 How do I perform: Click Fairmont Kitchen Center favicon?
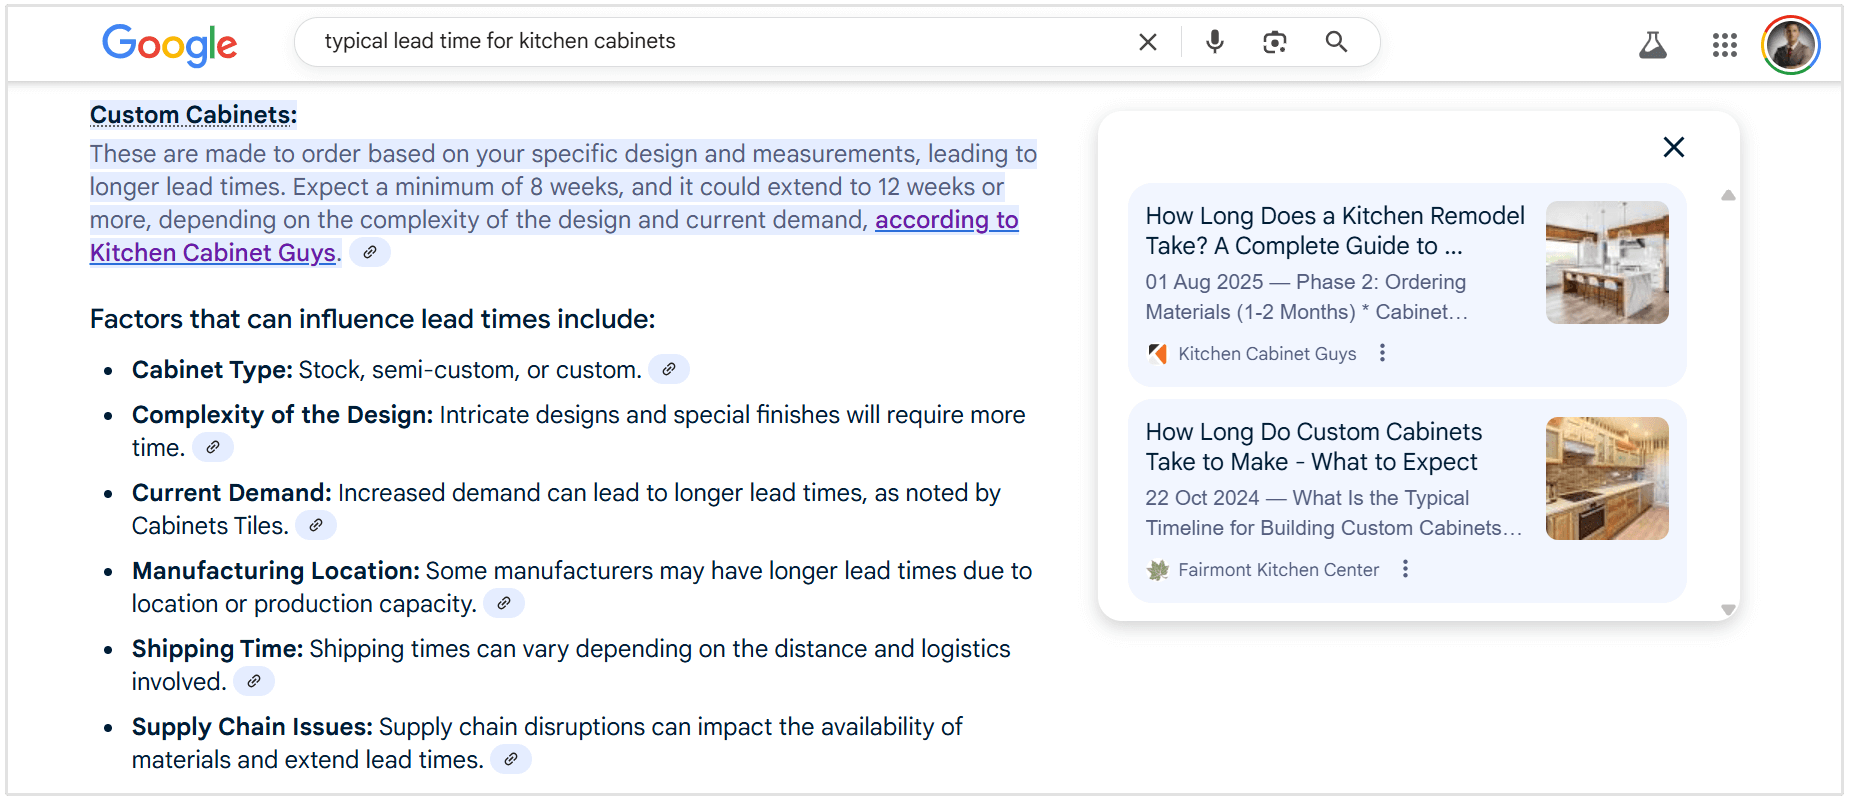(1158, 570)
